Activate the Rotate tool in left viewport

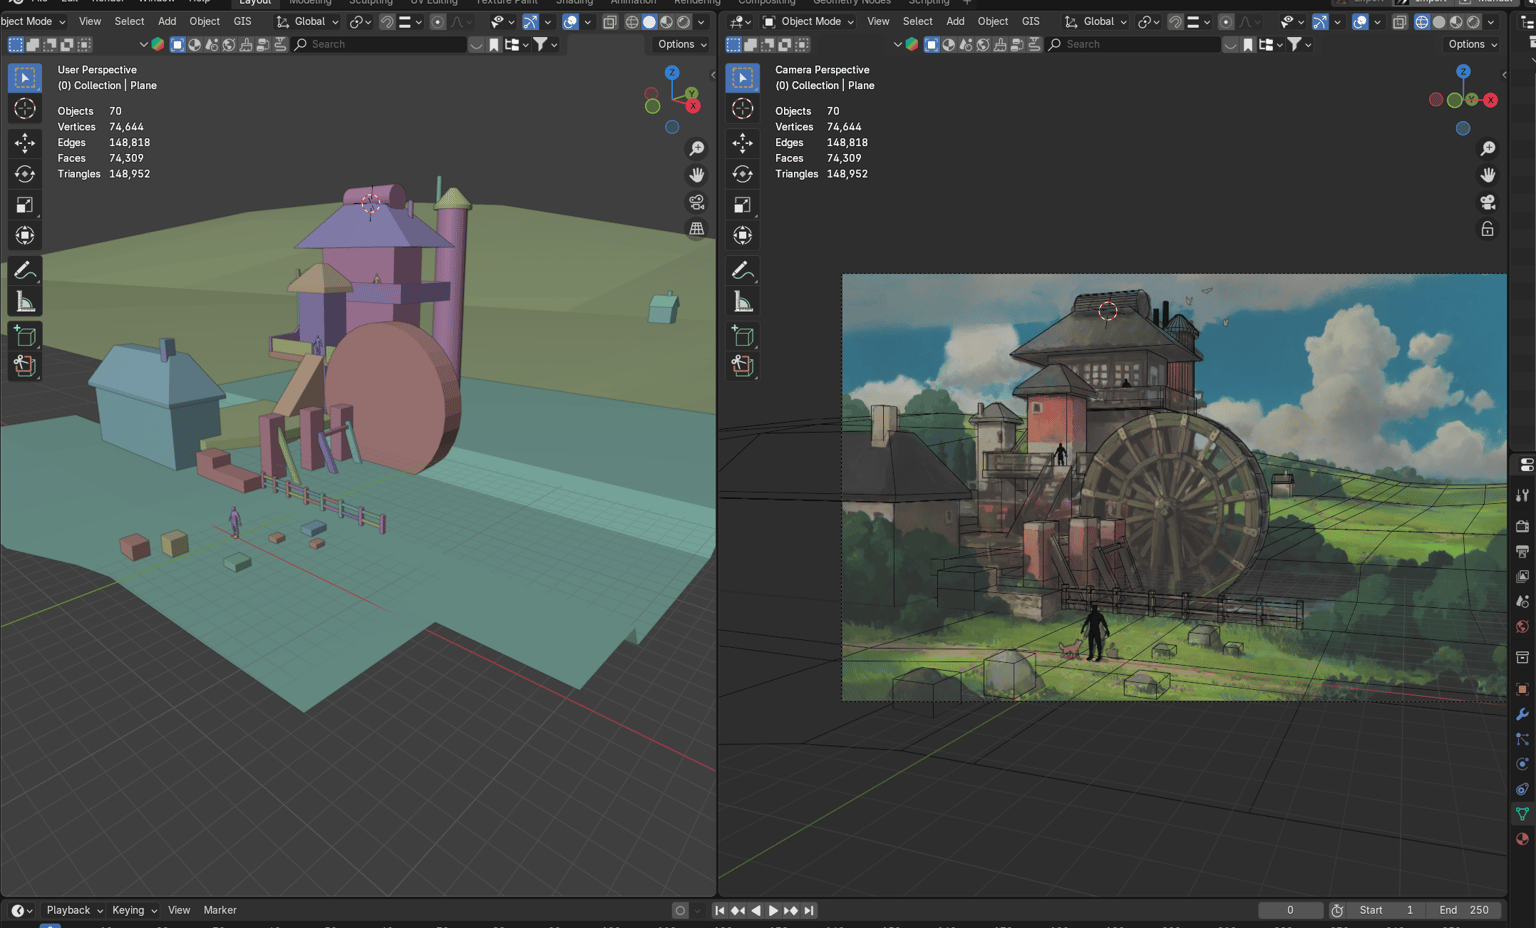pyautogui.click(x=25, y=174)
